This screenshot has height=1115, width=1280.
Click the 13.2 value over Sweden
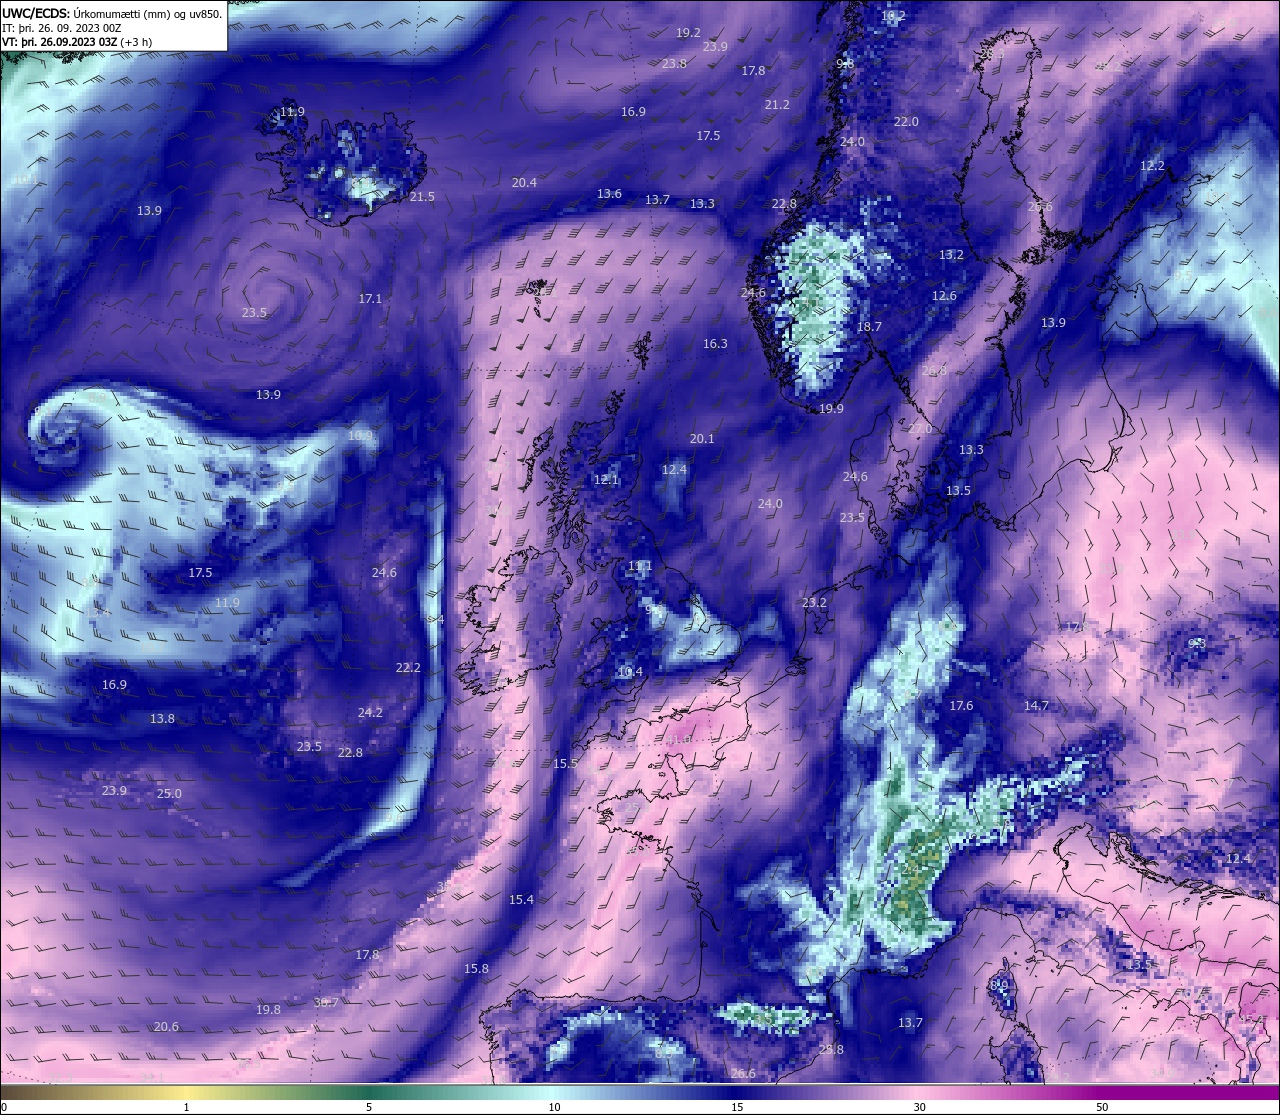(951, 256)
